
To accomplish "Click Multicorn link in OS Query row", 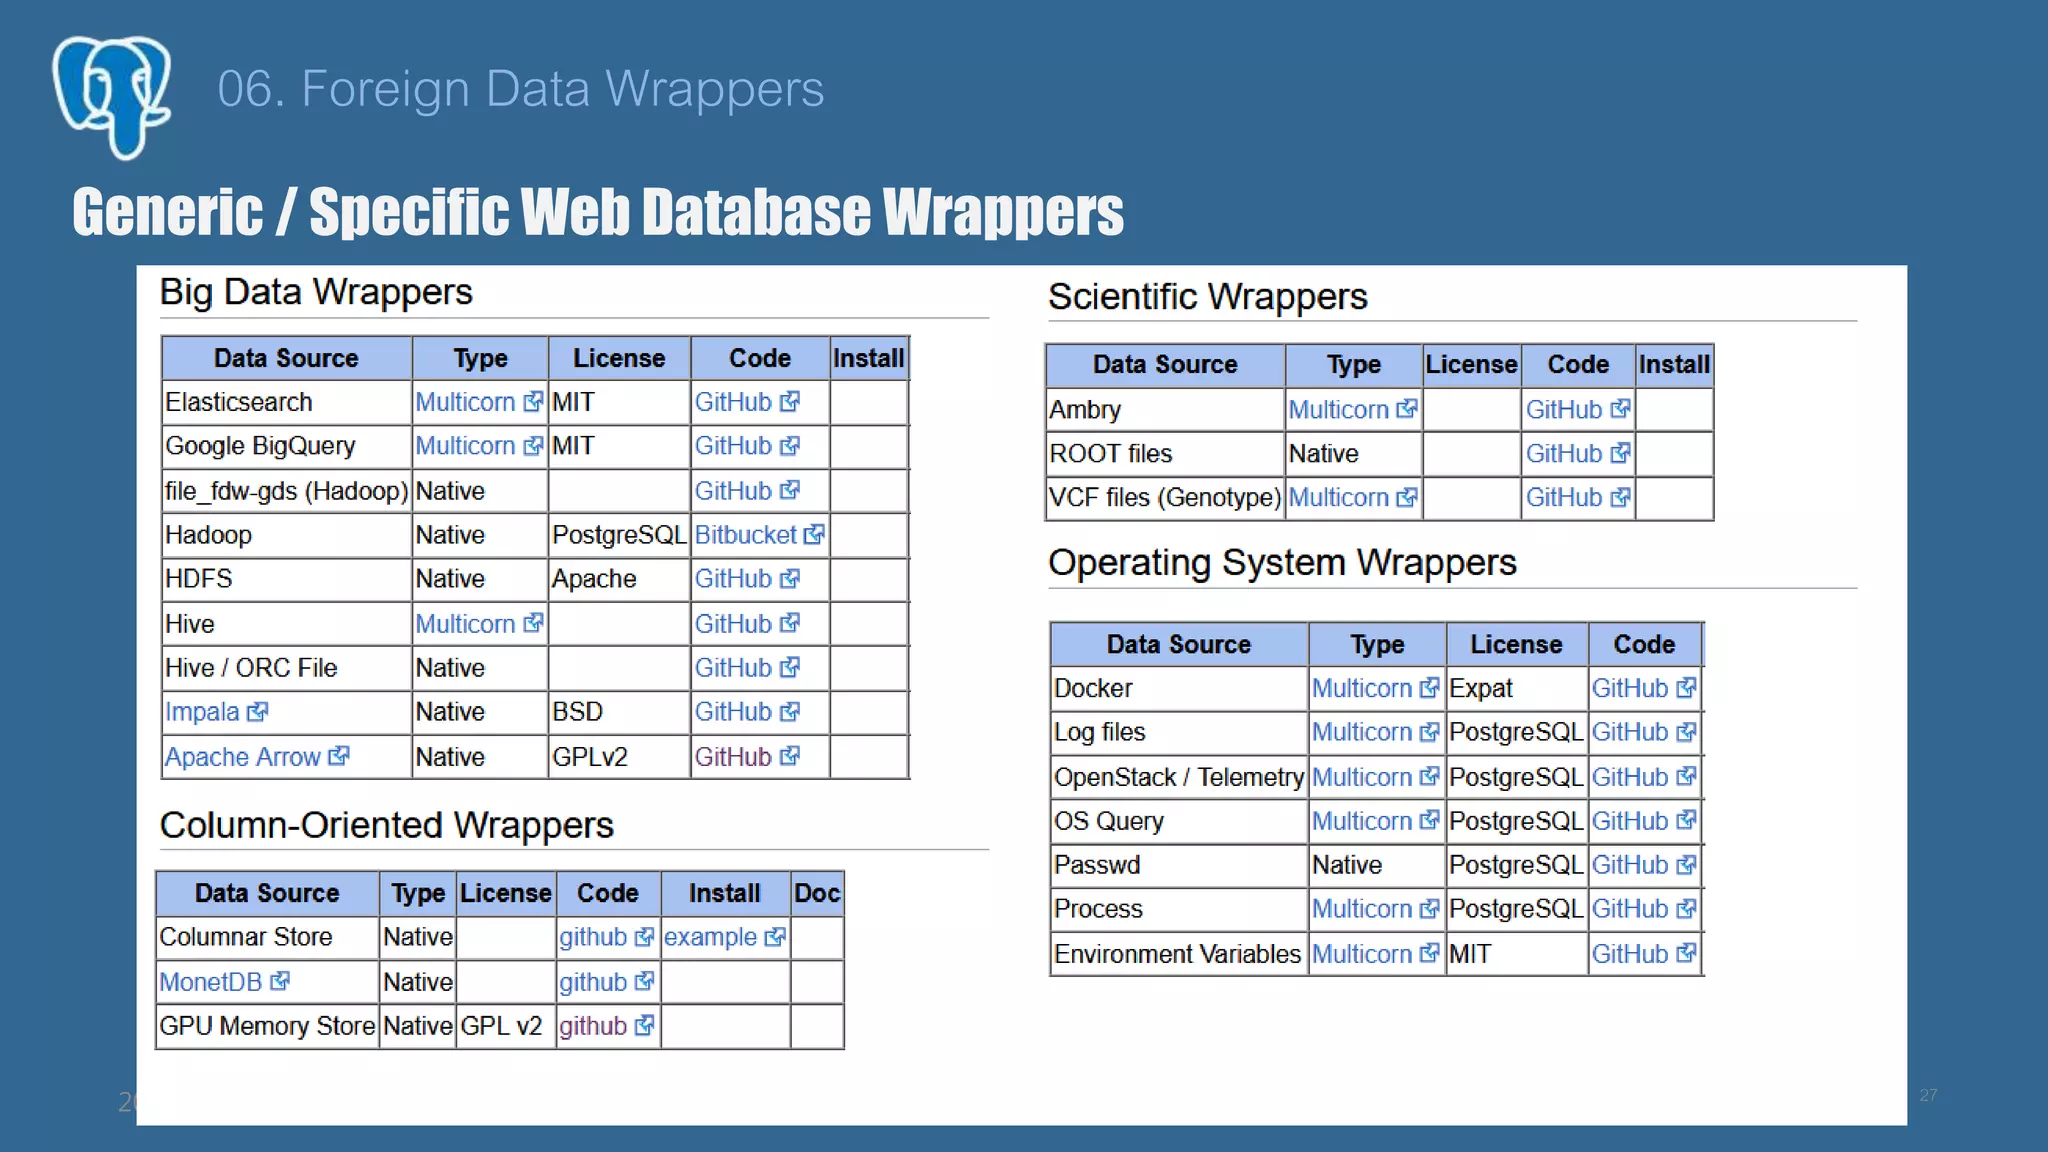I will 1375,821.
